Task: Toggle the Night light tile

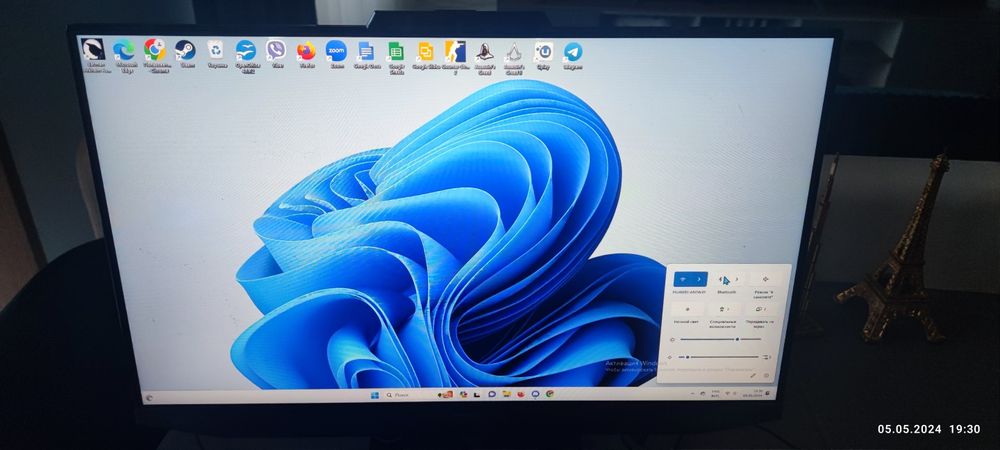Action: click(x=687, y=308)
